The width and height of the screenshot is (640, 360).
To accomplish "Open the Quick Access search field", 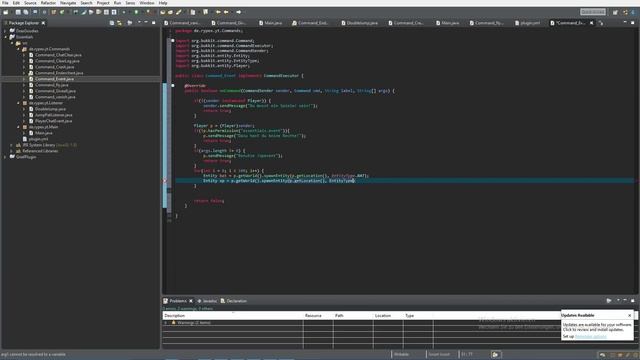I will coord(593,12).
